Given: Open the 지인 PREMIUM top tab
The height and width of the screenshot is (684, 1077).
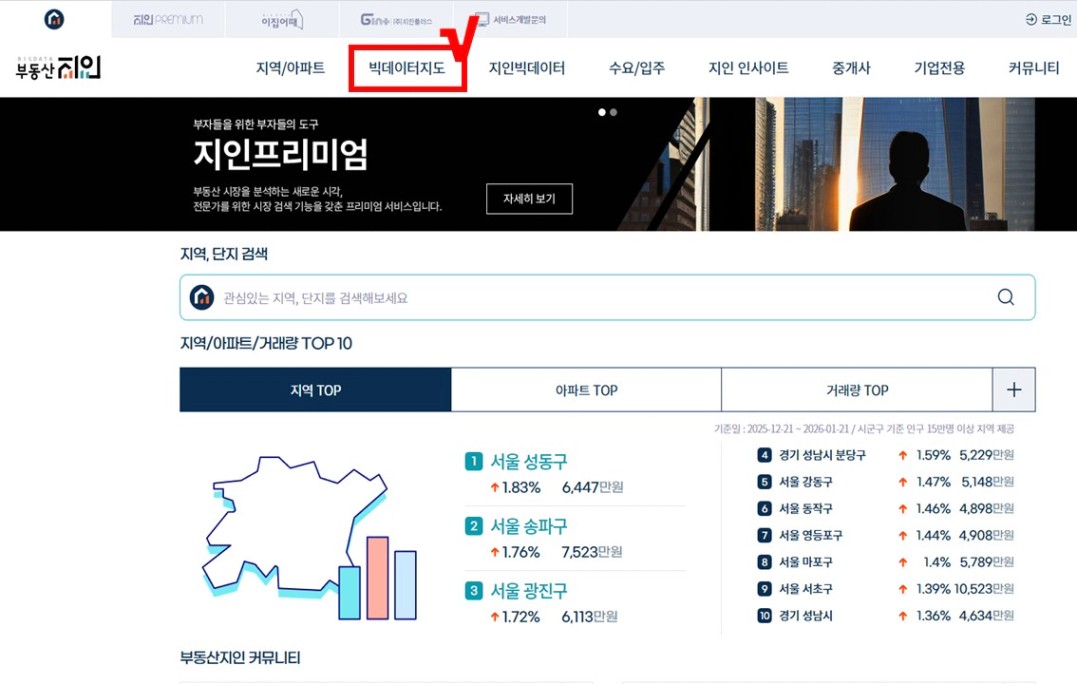Looking at the screenshot, I should 168,19.
